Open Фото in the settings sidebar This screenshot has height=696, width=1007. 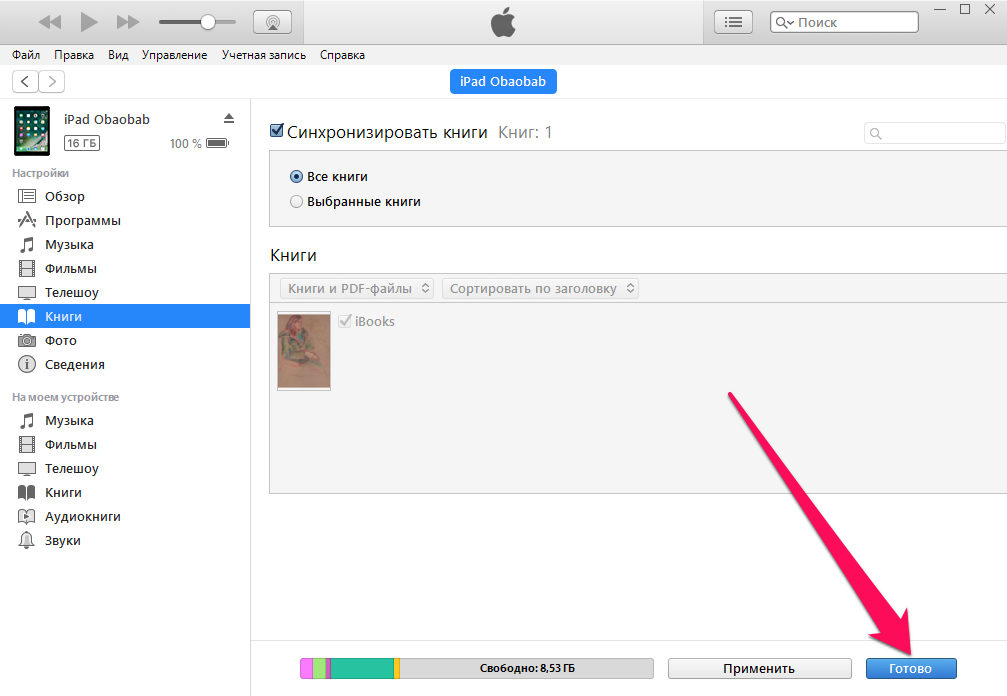click(61, 340)
